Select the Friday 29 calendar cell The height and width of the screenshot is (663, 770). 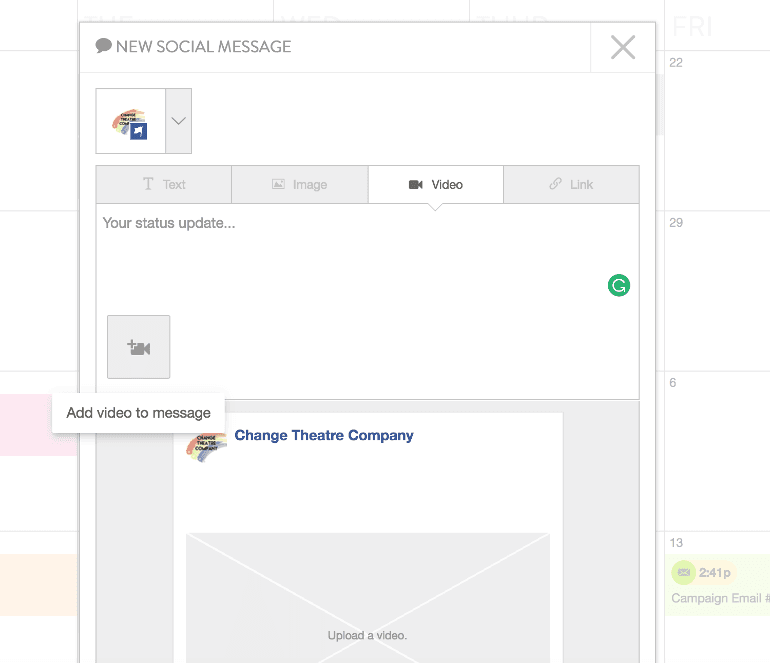click(x=716, y=290)
